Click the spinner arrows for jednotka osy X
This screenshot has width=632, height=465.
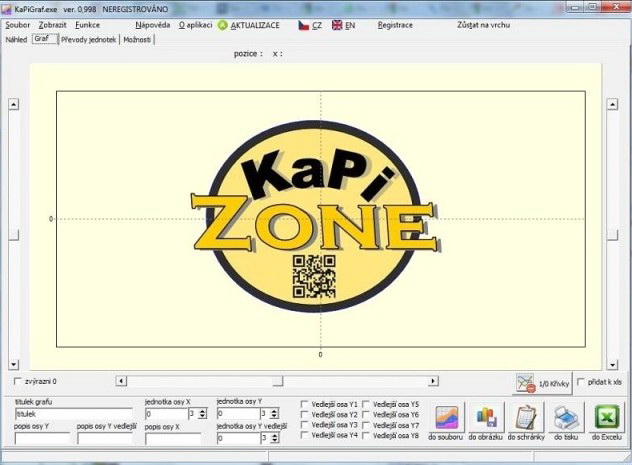pos(203,413)
